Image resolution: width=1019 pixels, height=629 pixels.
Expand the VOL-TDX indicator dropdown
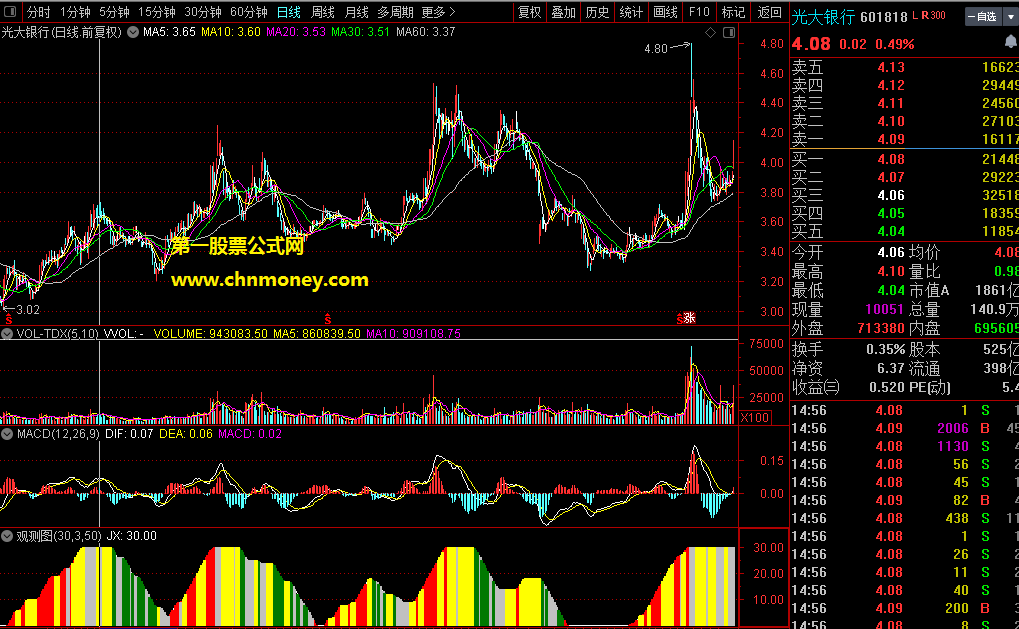pyautogui.click(x=7, y=334)
